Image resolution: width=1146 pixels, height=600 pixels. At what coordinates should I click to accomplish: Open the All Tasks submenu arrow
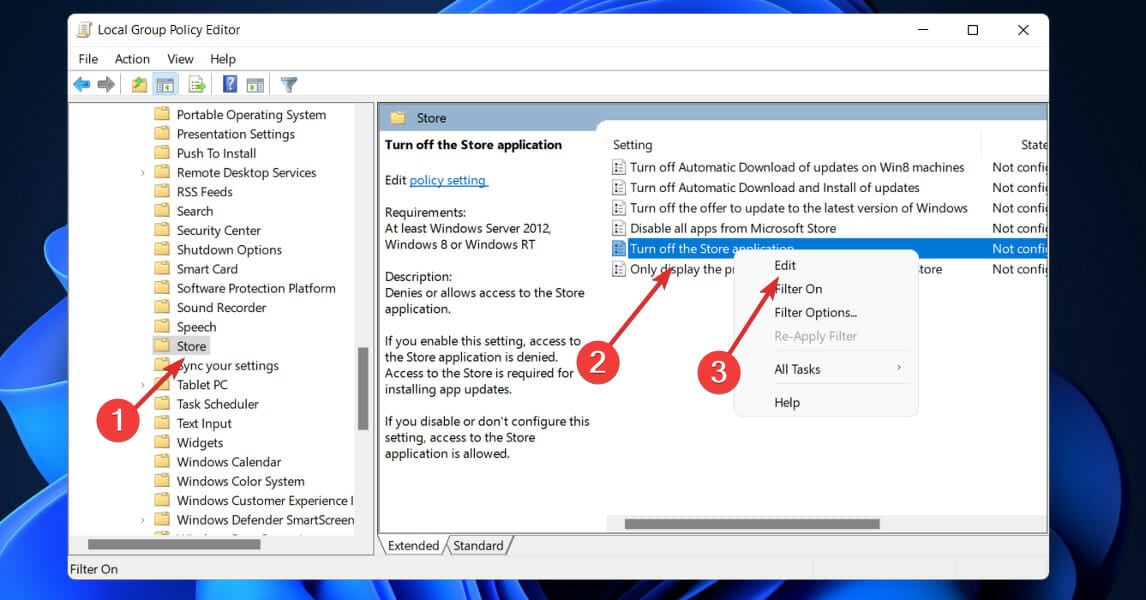pos(899,368)
